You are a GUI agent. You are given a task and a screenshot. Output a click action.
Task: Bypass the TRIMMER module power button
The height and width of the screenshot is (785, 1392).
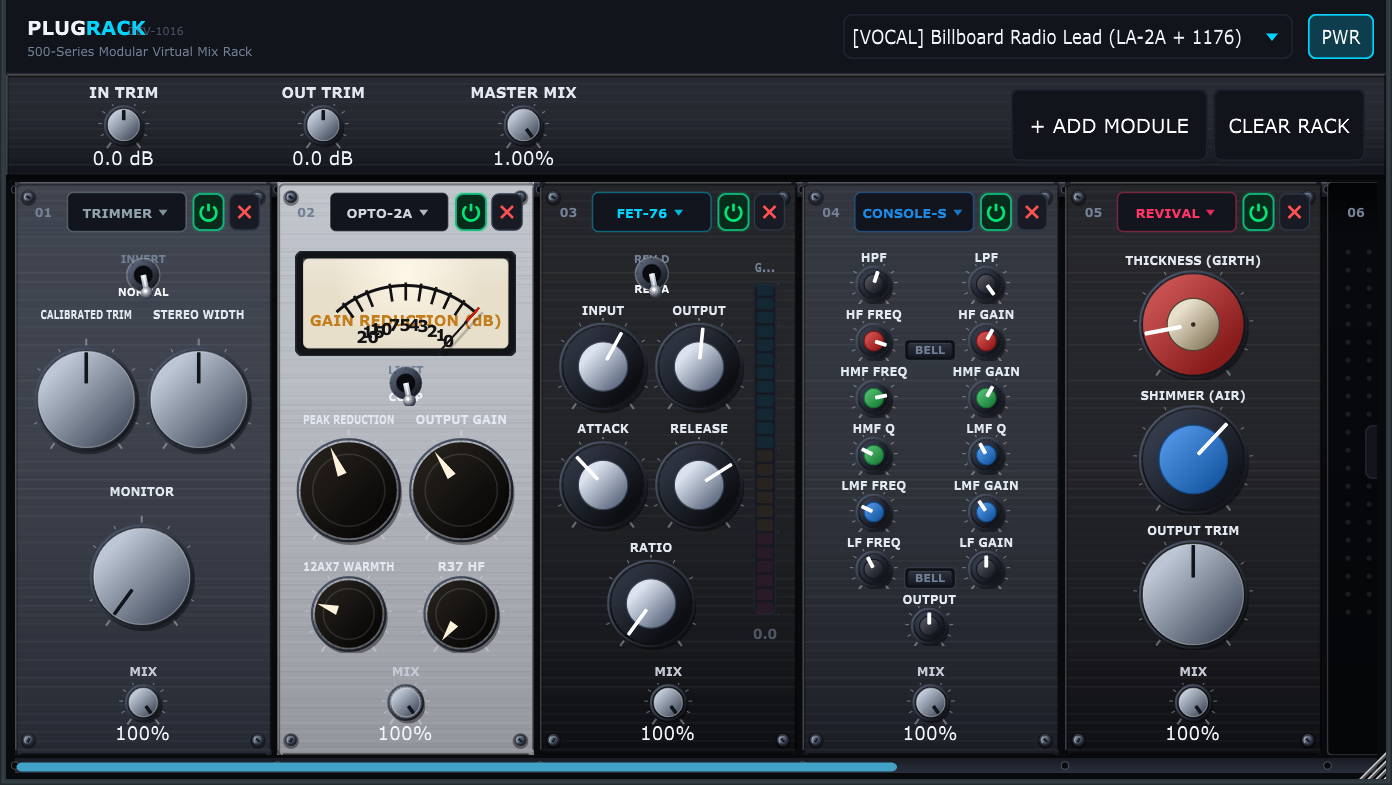click(x=208, y=212)
